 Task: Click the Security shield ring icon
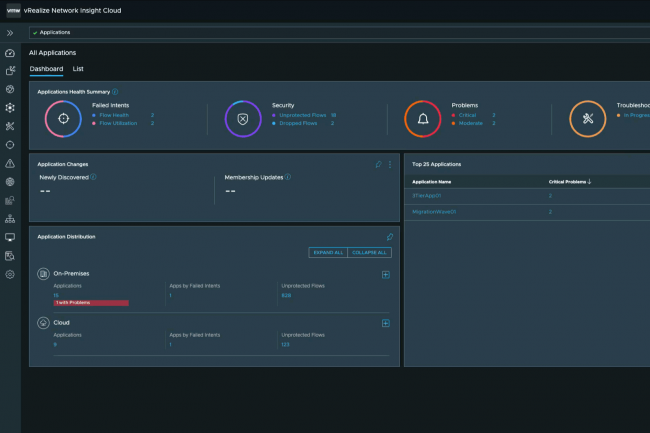point(242,118)
